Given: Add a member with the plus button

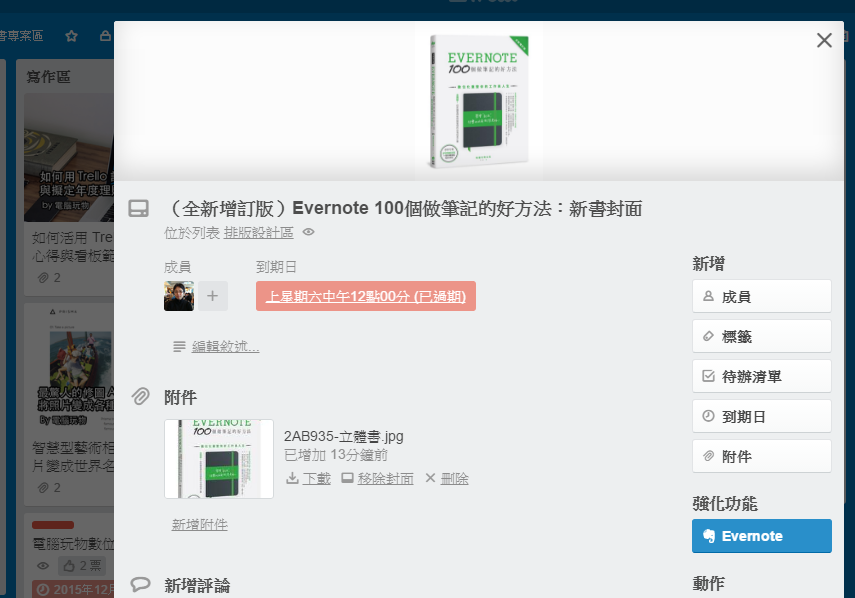Looking at the screenshot, I should [x=213, y=296].
